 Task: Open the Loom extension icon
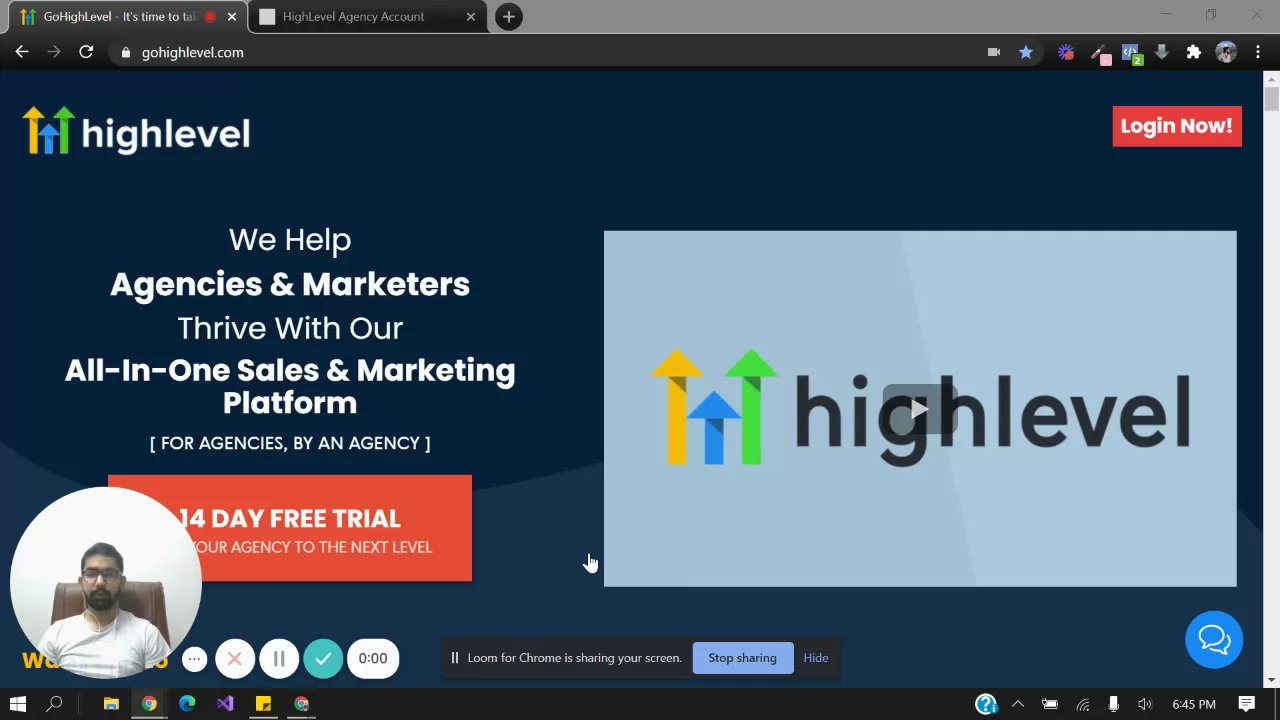point(1066,52)
